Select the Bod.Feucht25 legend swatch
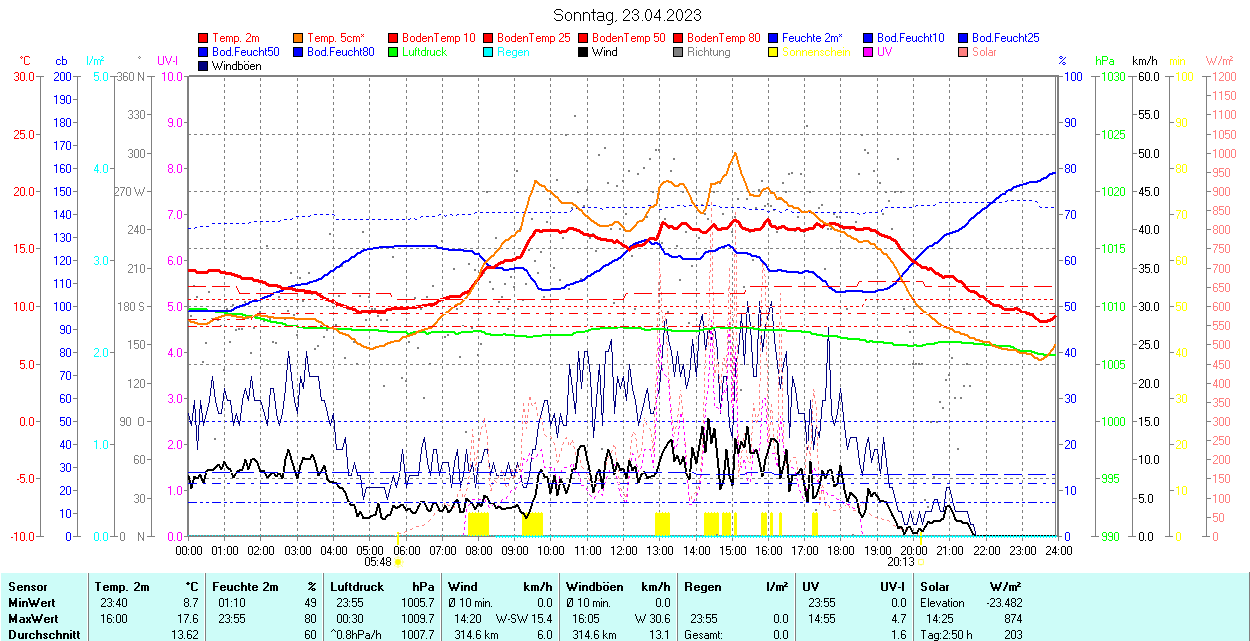Image resolution: width=1250 pixels, height=641 pixels. (963, 38)
